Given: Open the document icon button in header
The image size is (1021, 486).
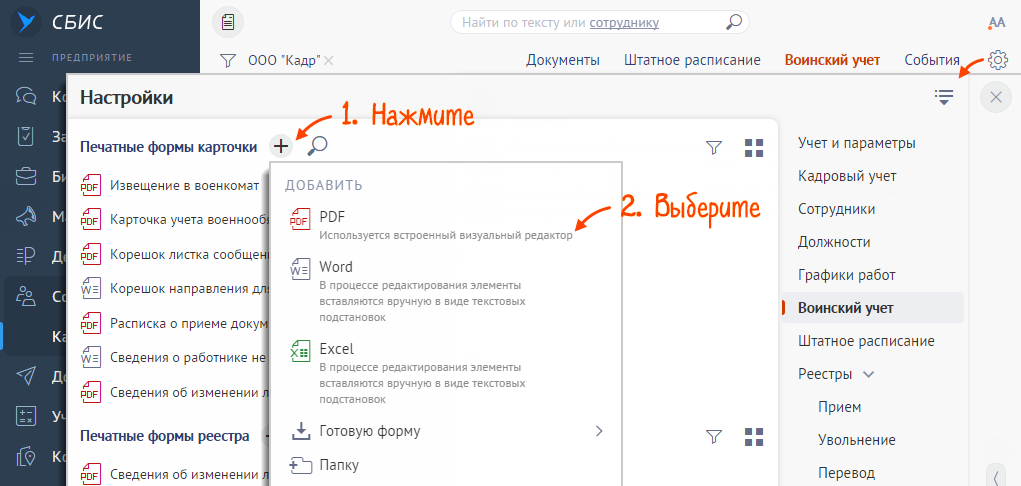Looking at the screenshot, I should [x=228, y=23].
